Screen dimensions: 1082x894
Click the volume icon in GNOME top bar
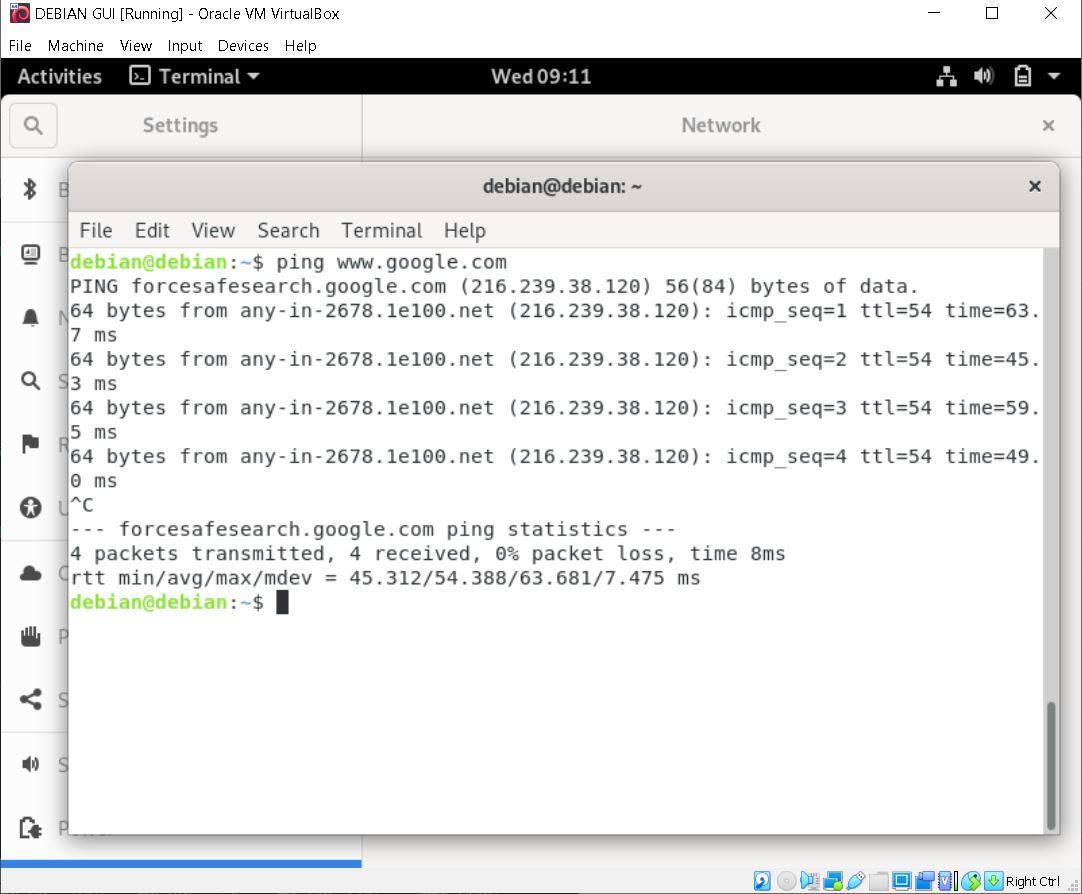coord(984,76)
